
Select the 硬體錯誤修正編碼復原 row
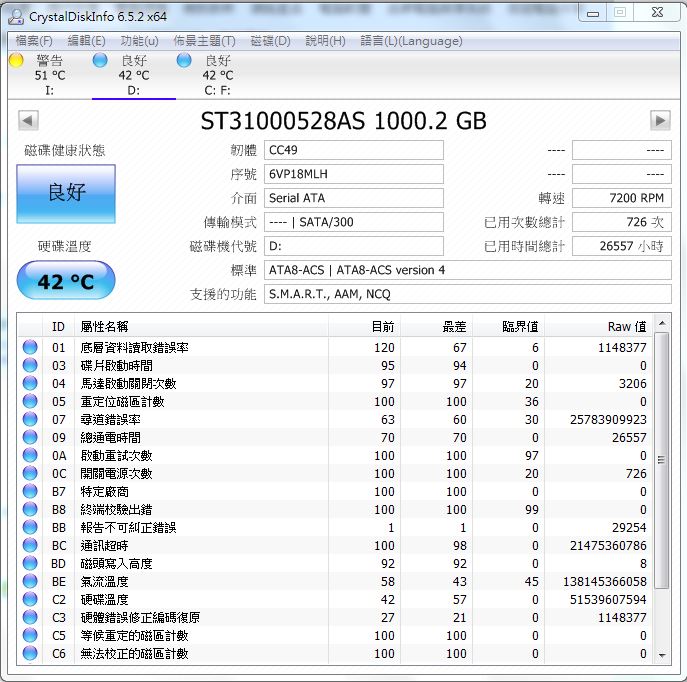pos(335,617)
